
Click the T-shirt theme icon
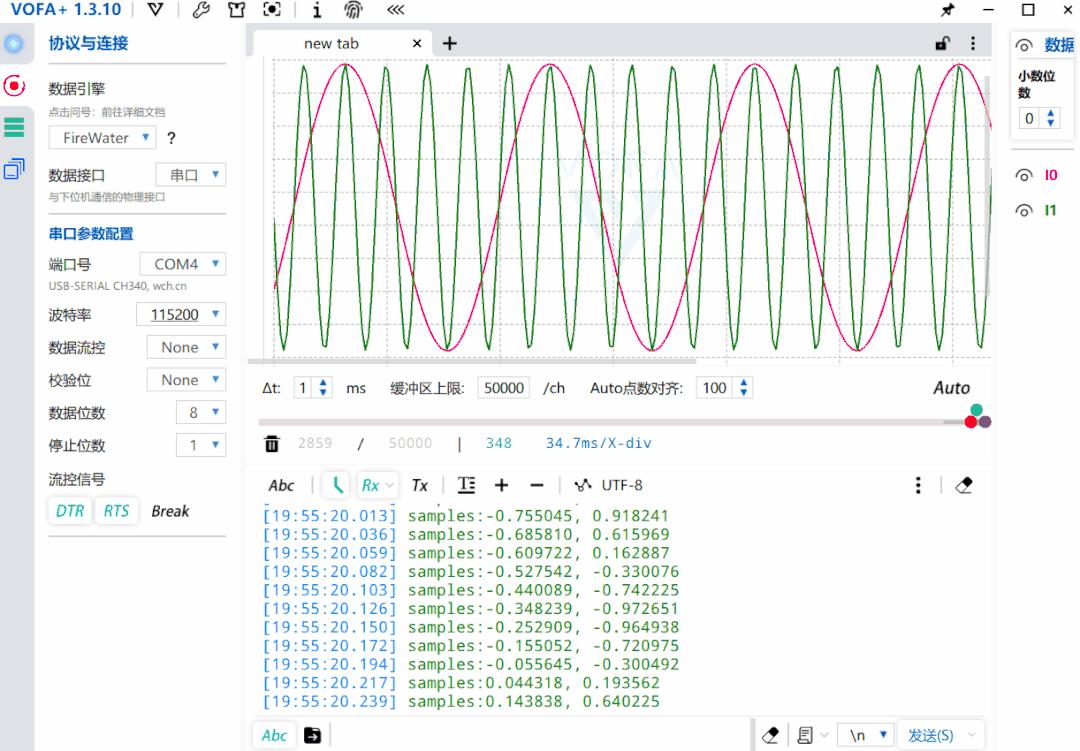click(236, 10)
